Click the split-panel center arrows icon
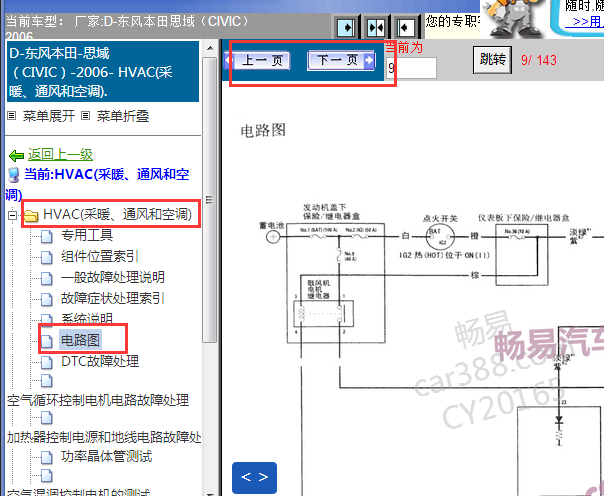Viewport: 604px width, 496px height. [376, 27]
